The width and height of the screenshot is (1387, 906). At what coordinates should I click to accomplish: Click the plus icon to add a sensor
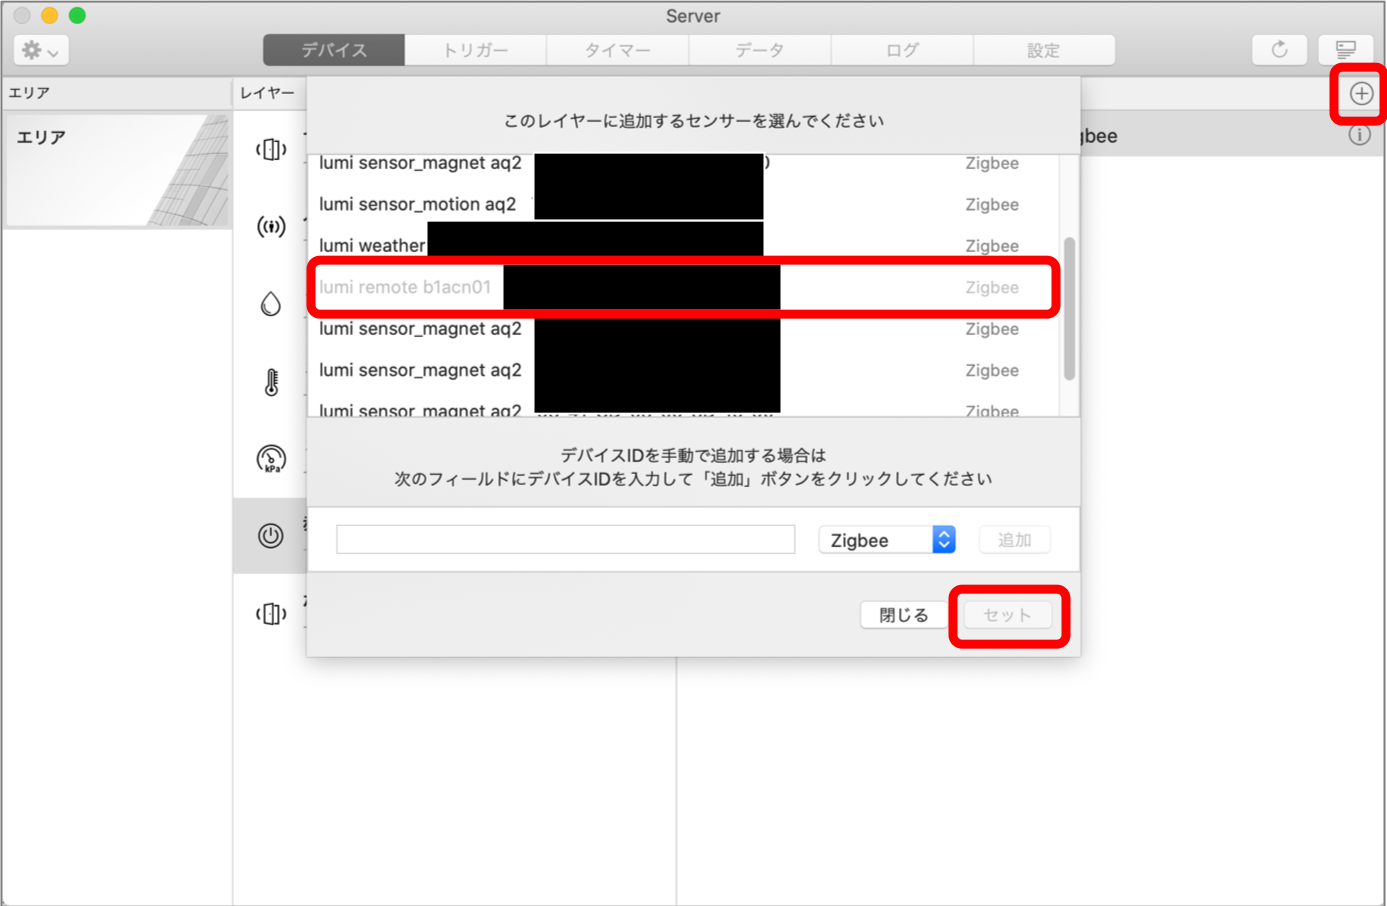1360,94
